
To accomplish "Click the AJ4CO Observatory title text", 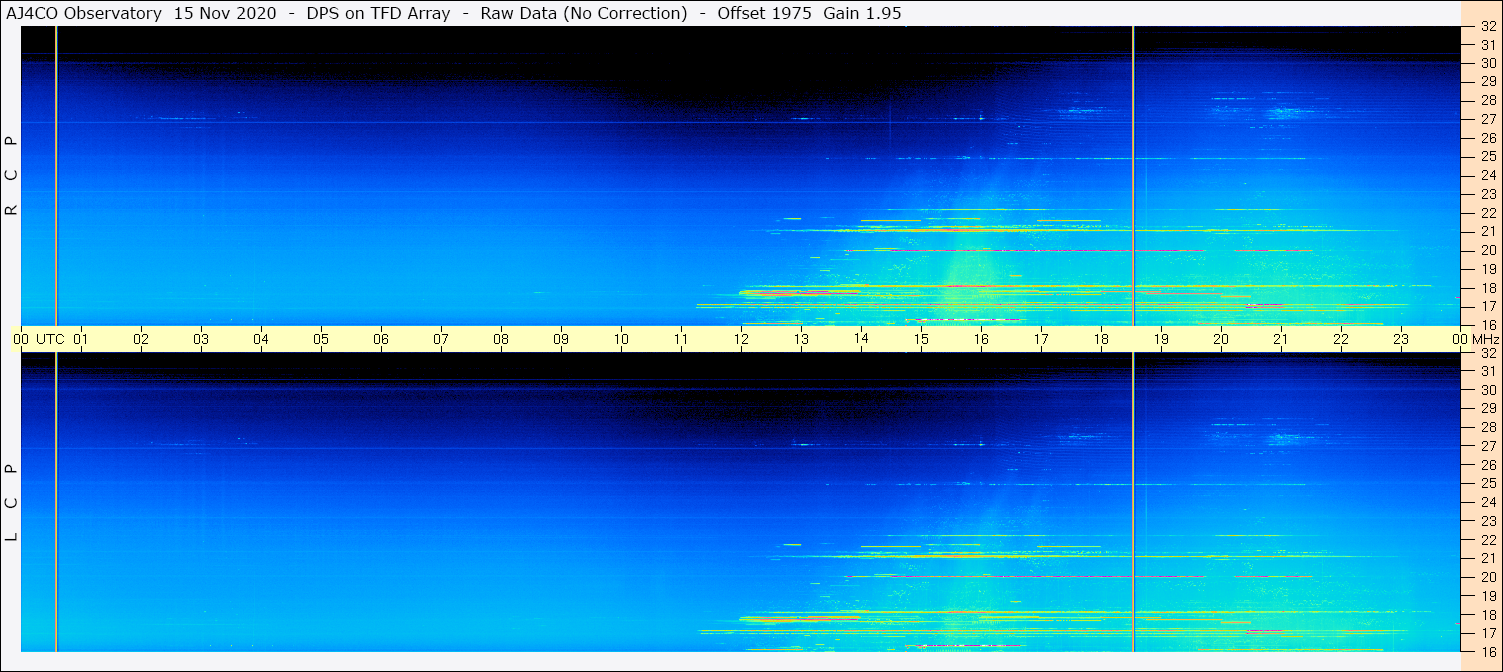I will point(85,13).
